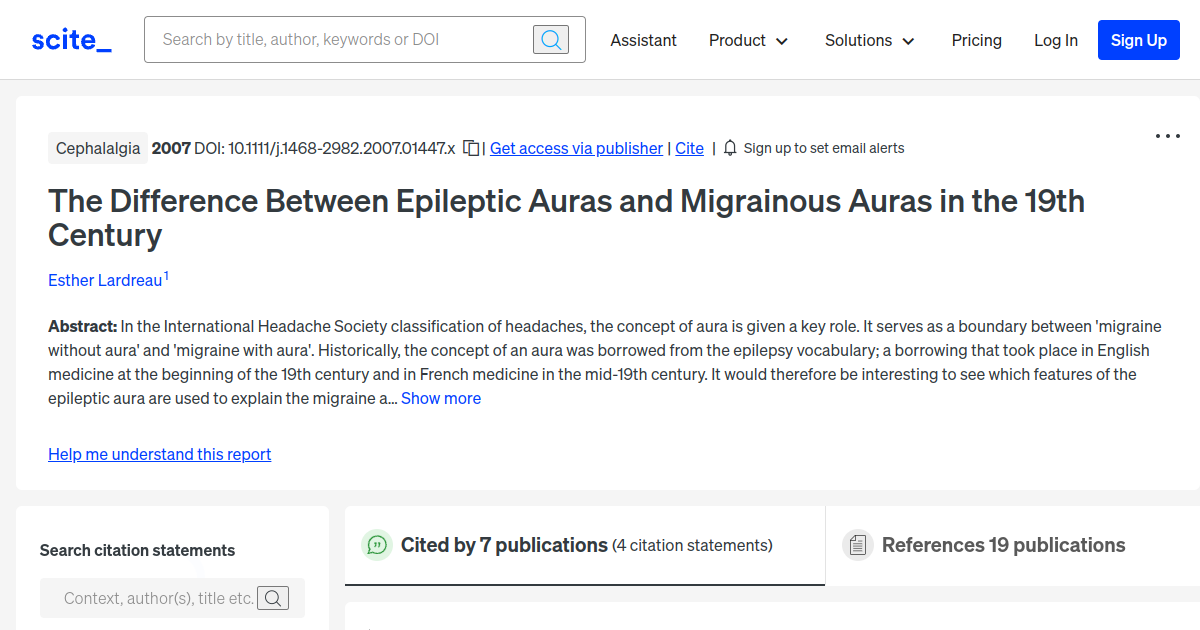Open the Pricing page
The height and width of the screenshot is (630, 1200).
pos(976,40)
